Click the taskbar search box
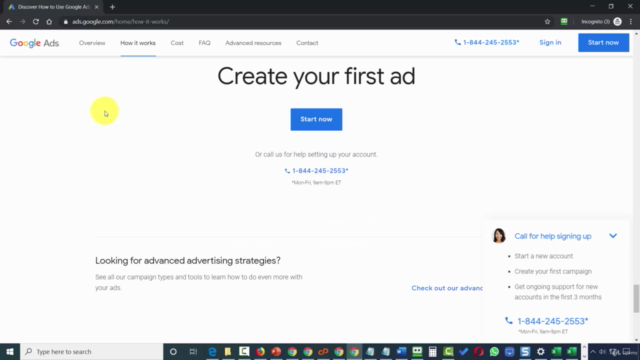 [x=91, y=351]
